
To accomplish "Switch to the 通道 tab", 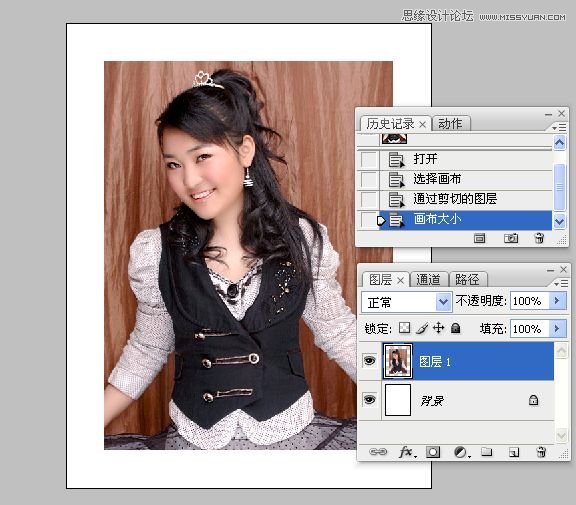I will point(428,280).
